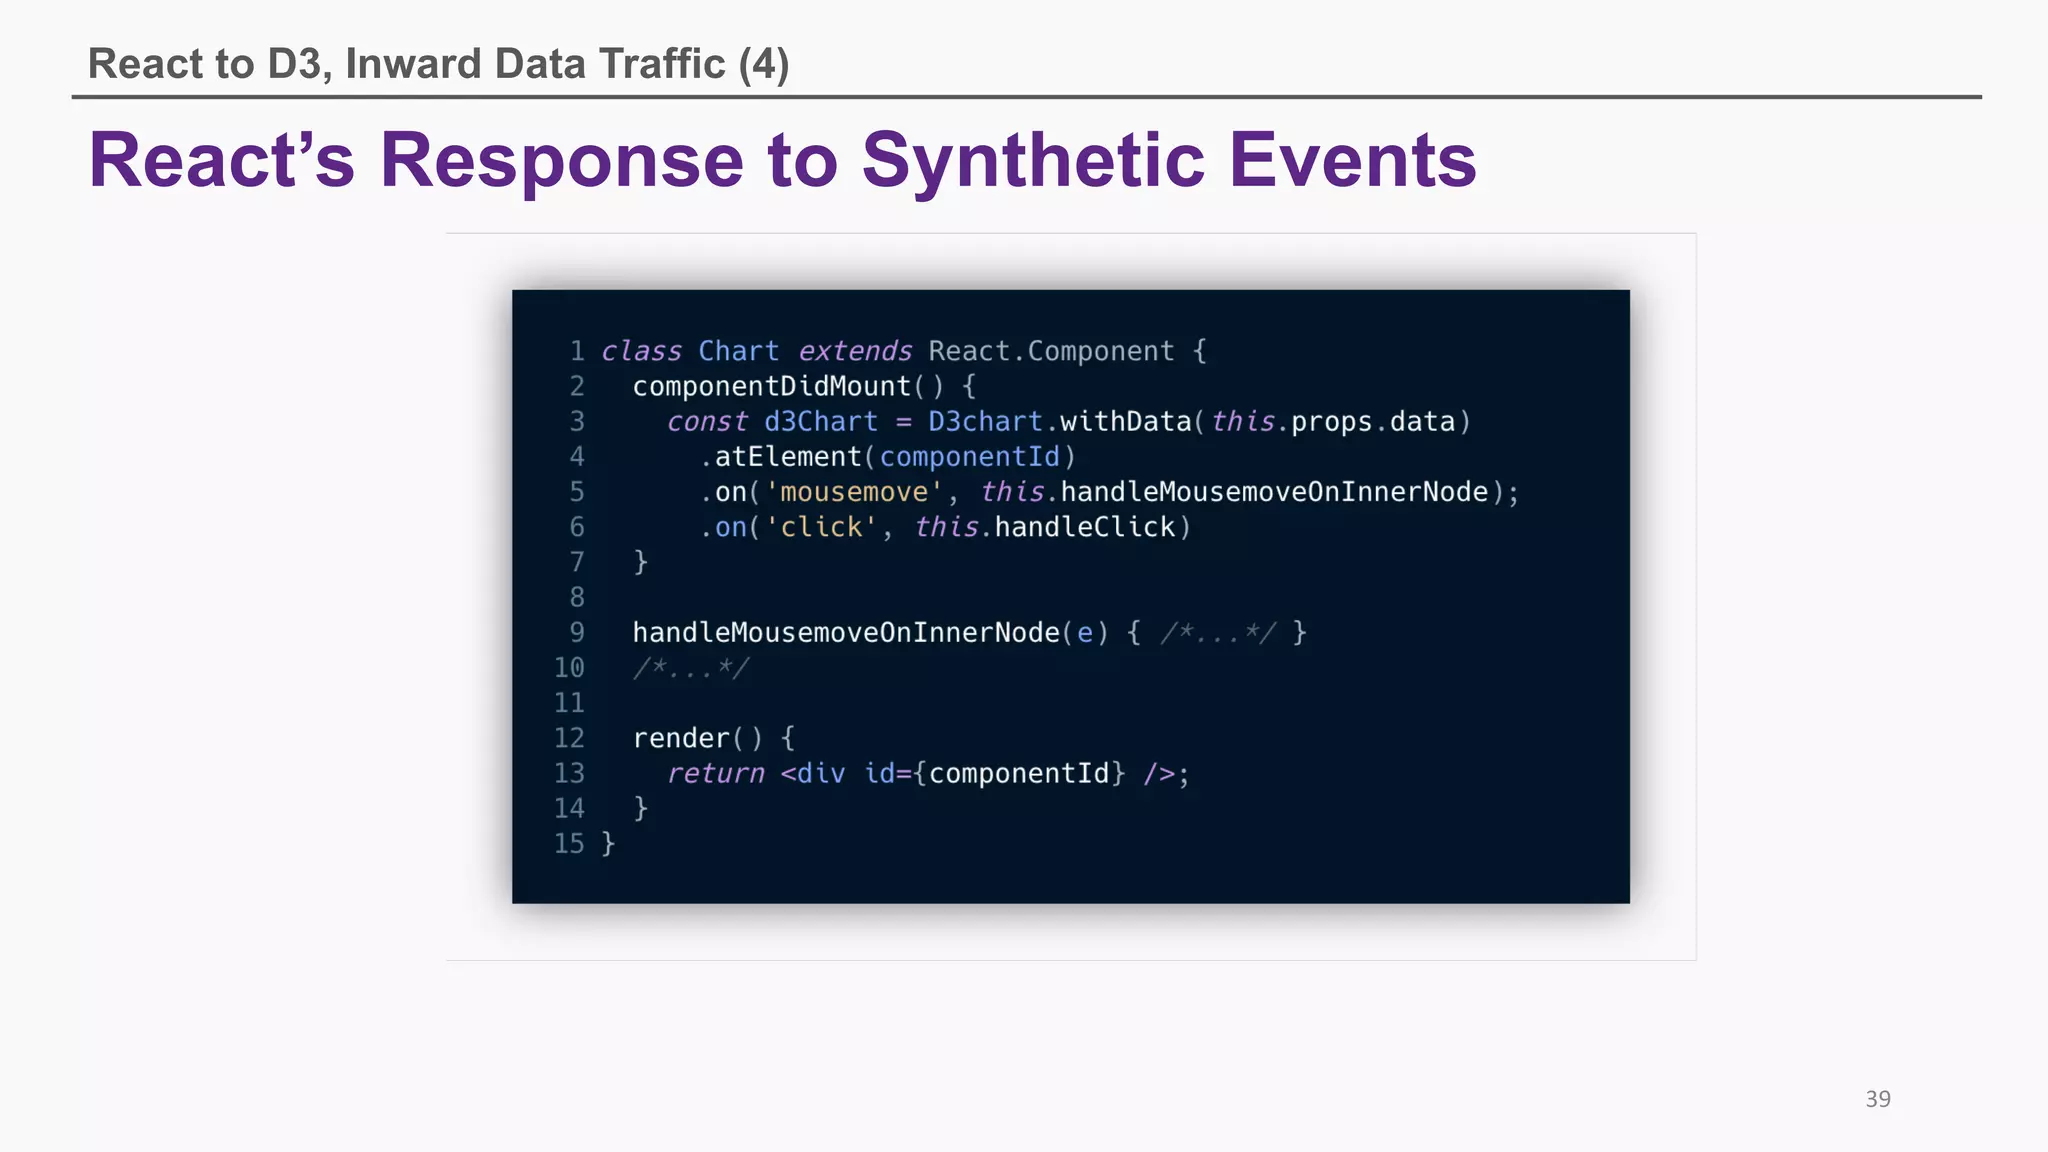The width and height of the screenshot is (2048, 1152).
Task: Click the code line 'class Chart extends React.Component {'
Action: pos(904,351)
